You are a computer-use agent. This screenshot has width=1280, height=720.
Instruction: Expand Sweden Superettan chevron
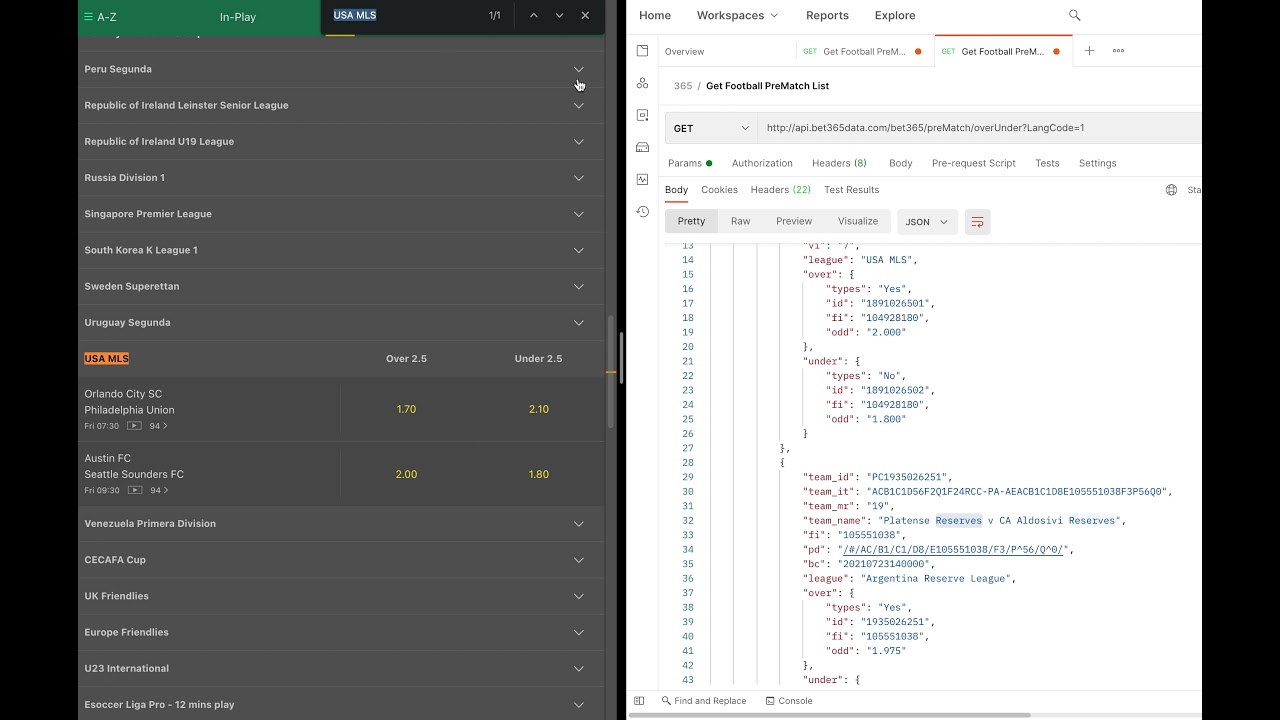pos(578,286)
